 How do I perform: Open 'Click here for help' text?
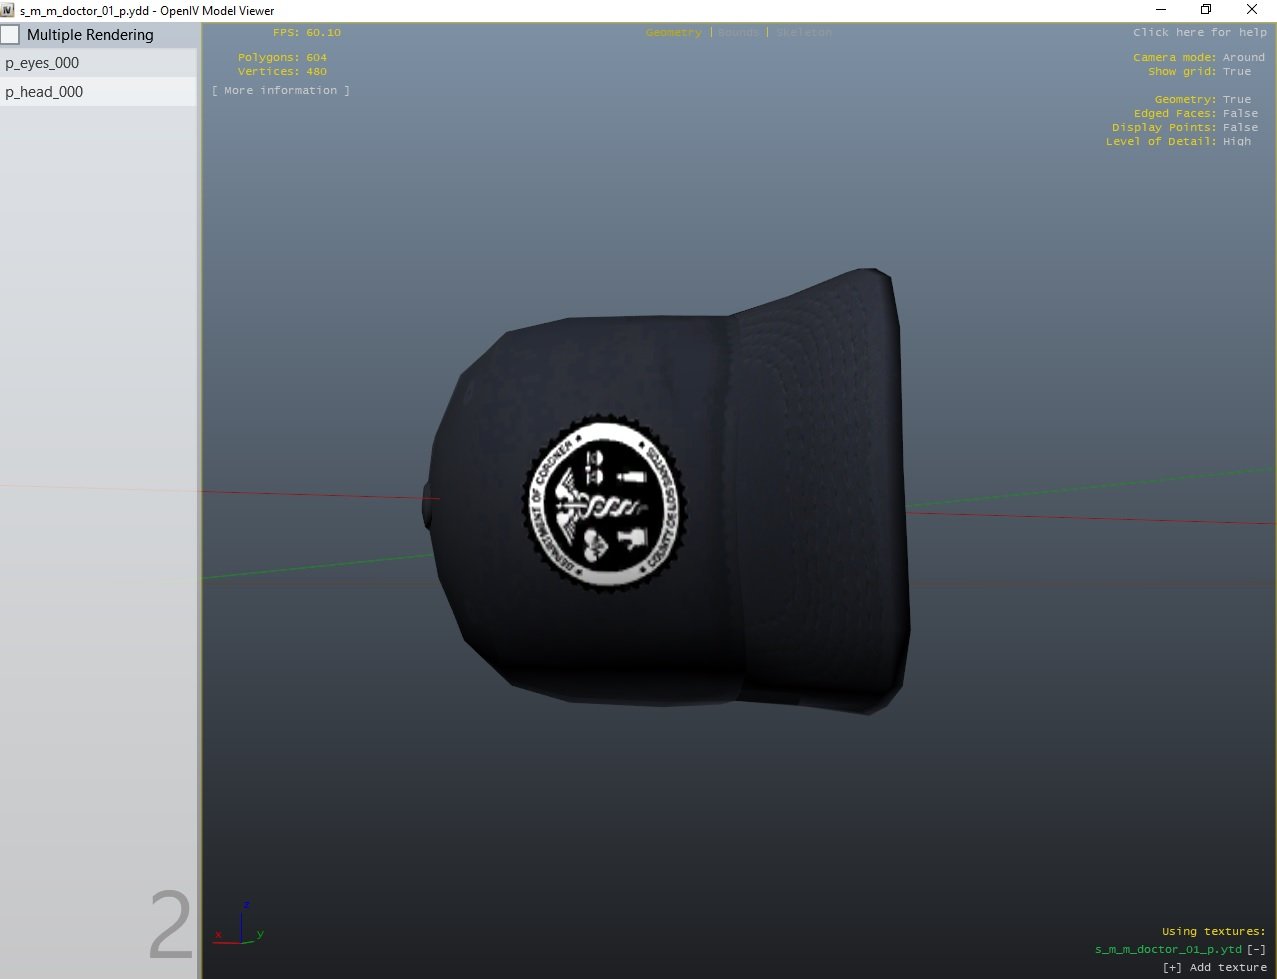tap(1200, 33)
